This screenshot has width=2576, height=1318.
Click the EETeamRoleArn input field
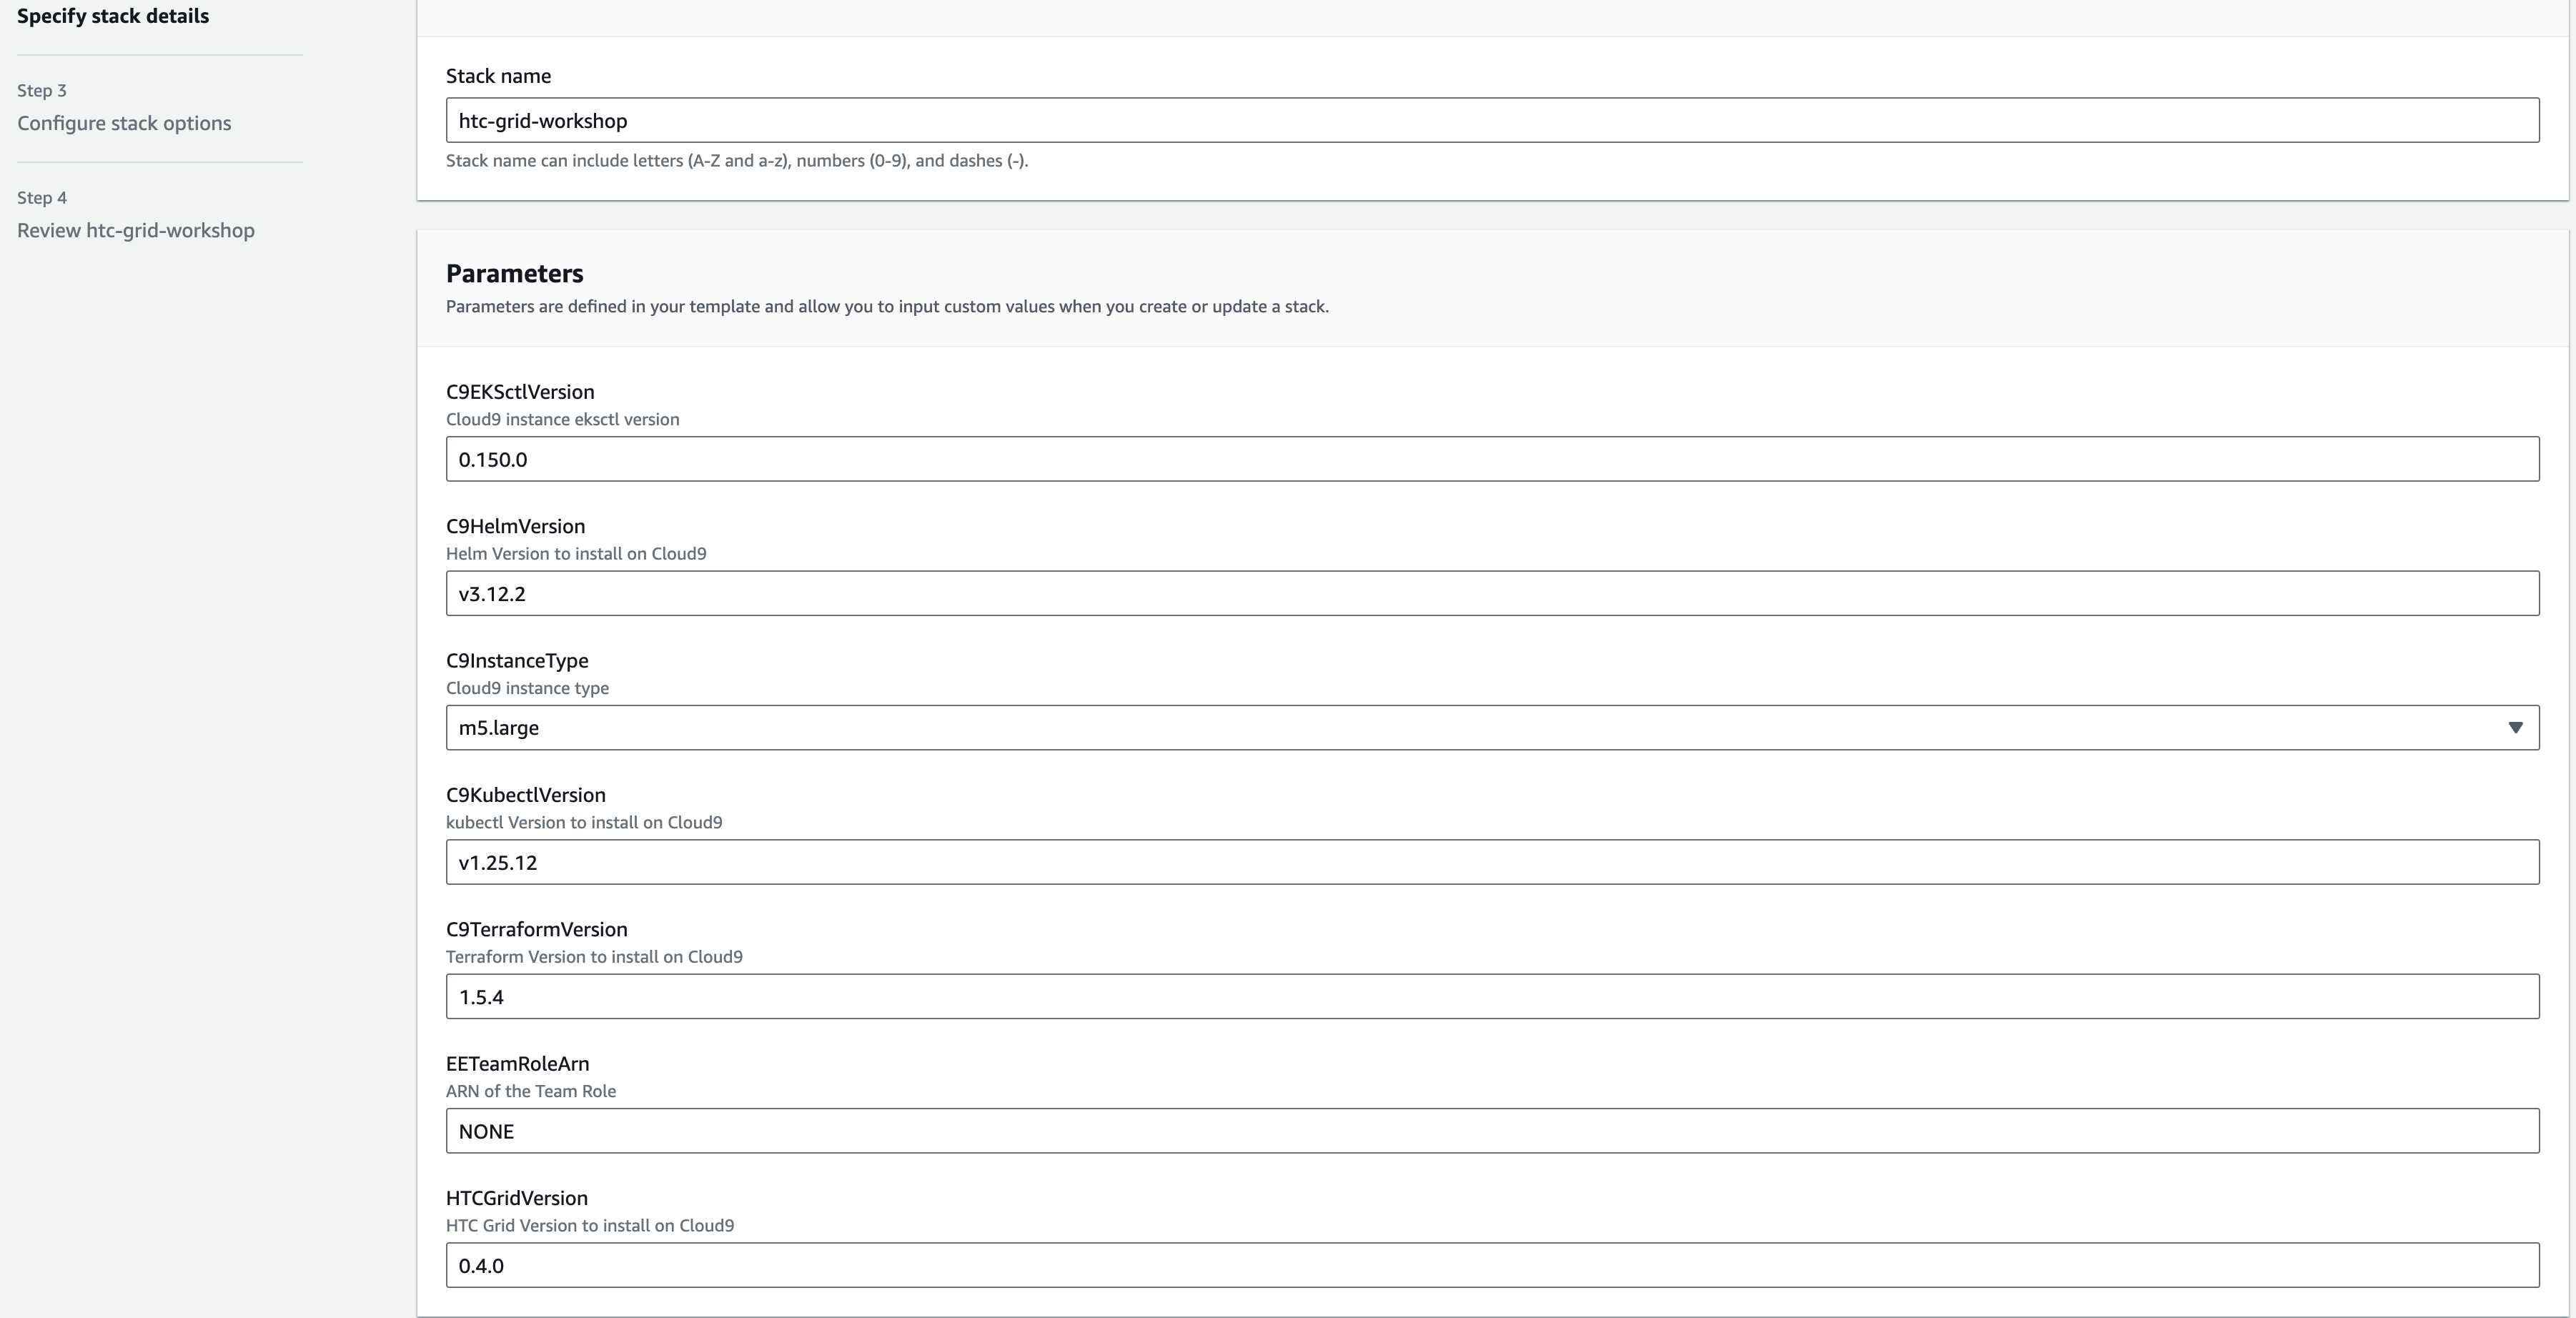pyautogui.click(x=1490, y=1131)
